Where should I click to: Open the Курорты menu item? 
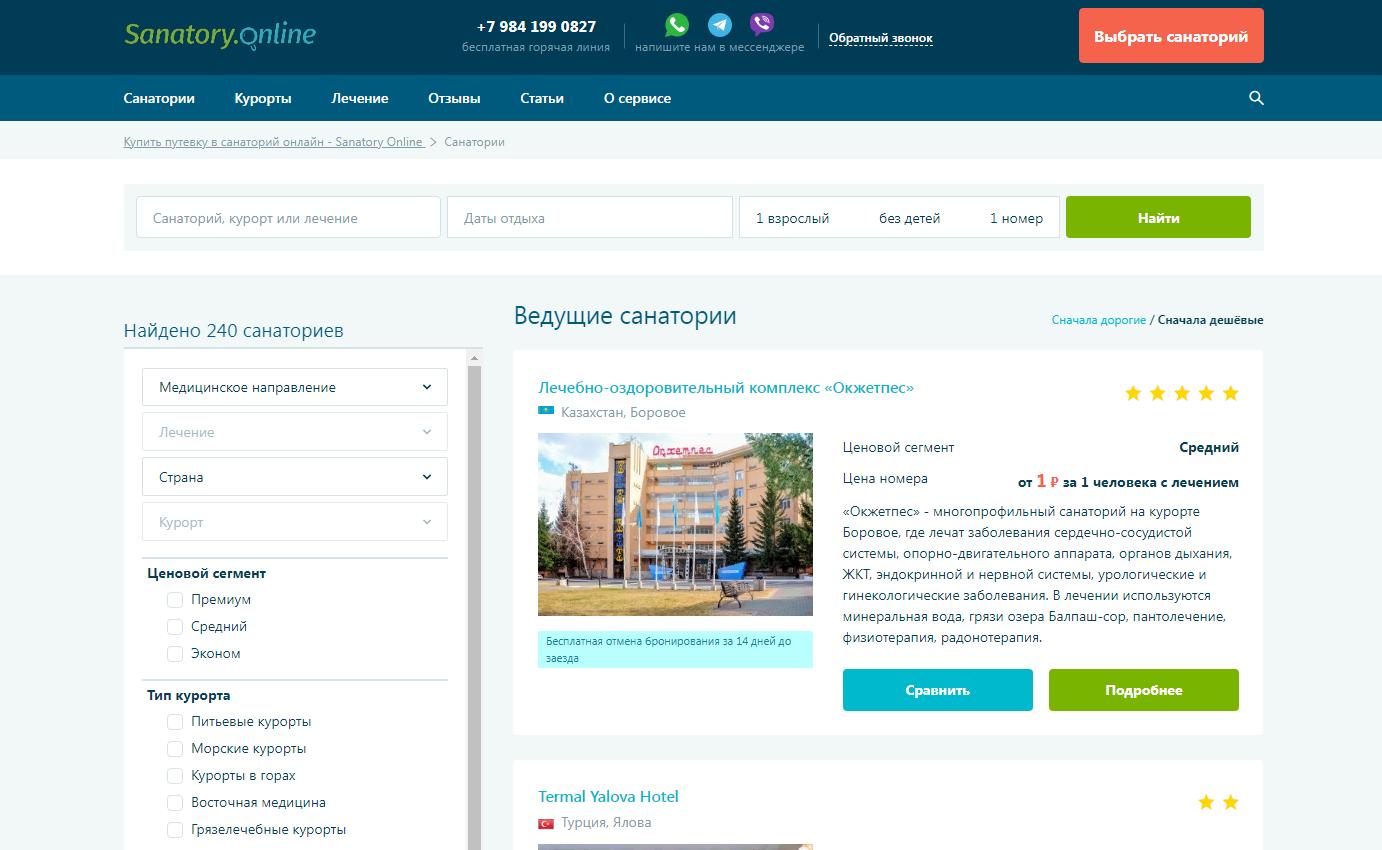(x=263, y=98)
